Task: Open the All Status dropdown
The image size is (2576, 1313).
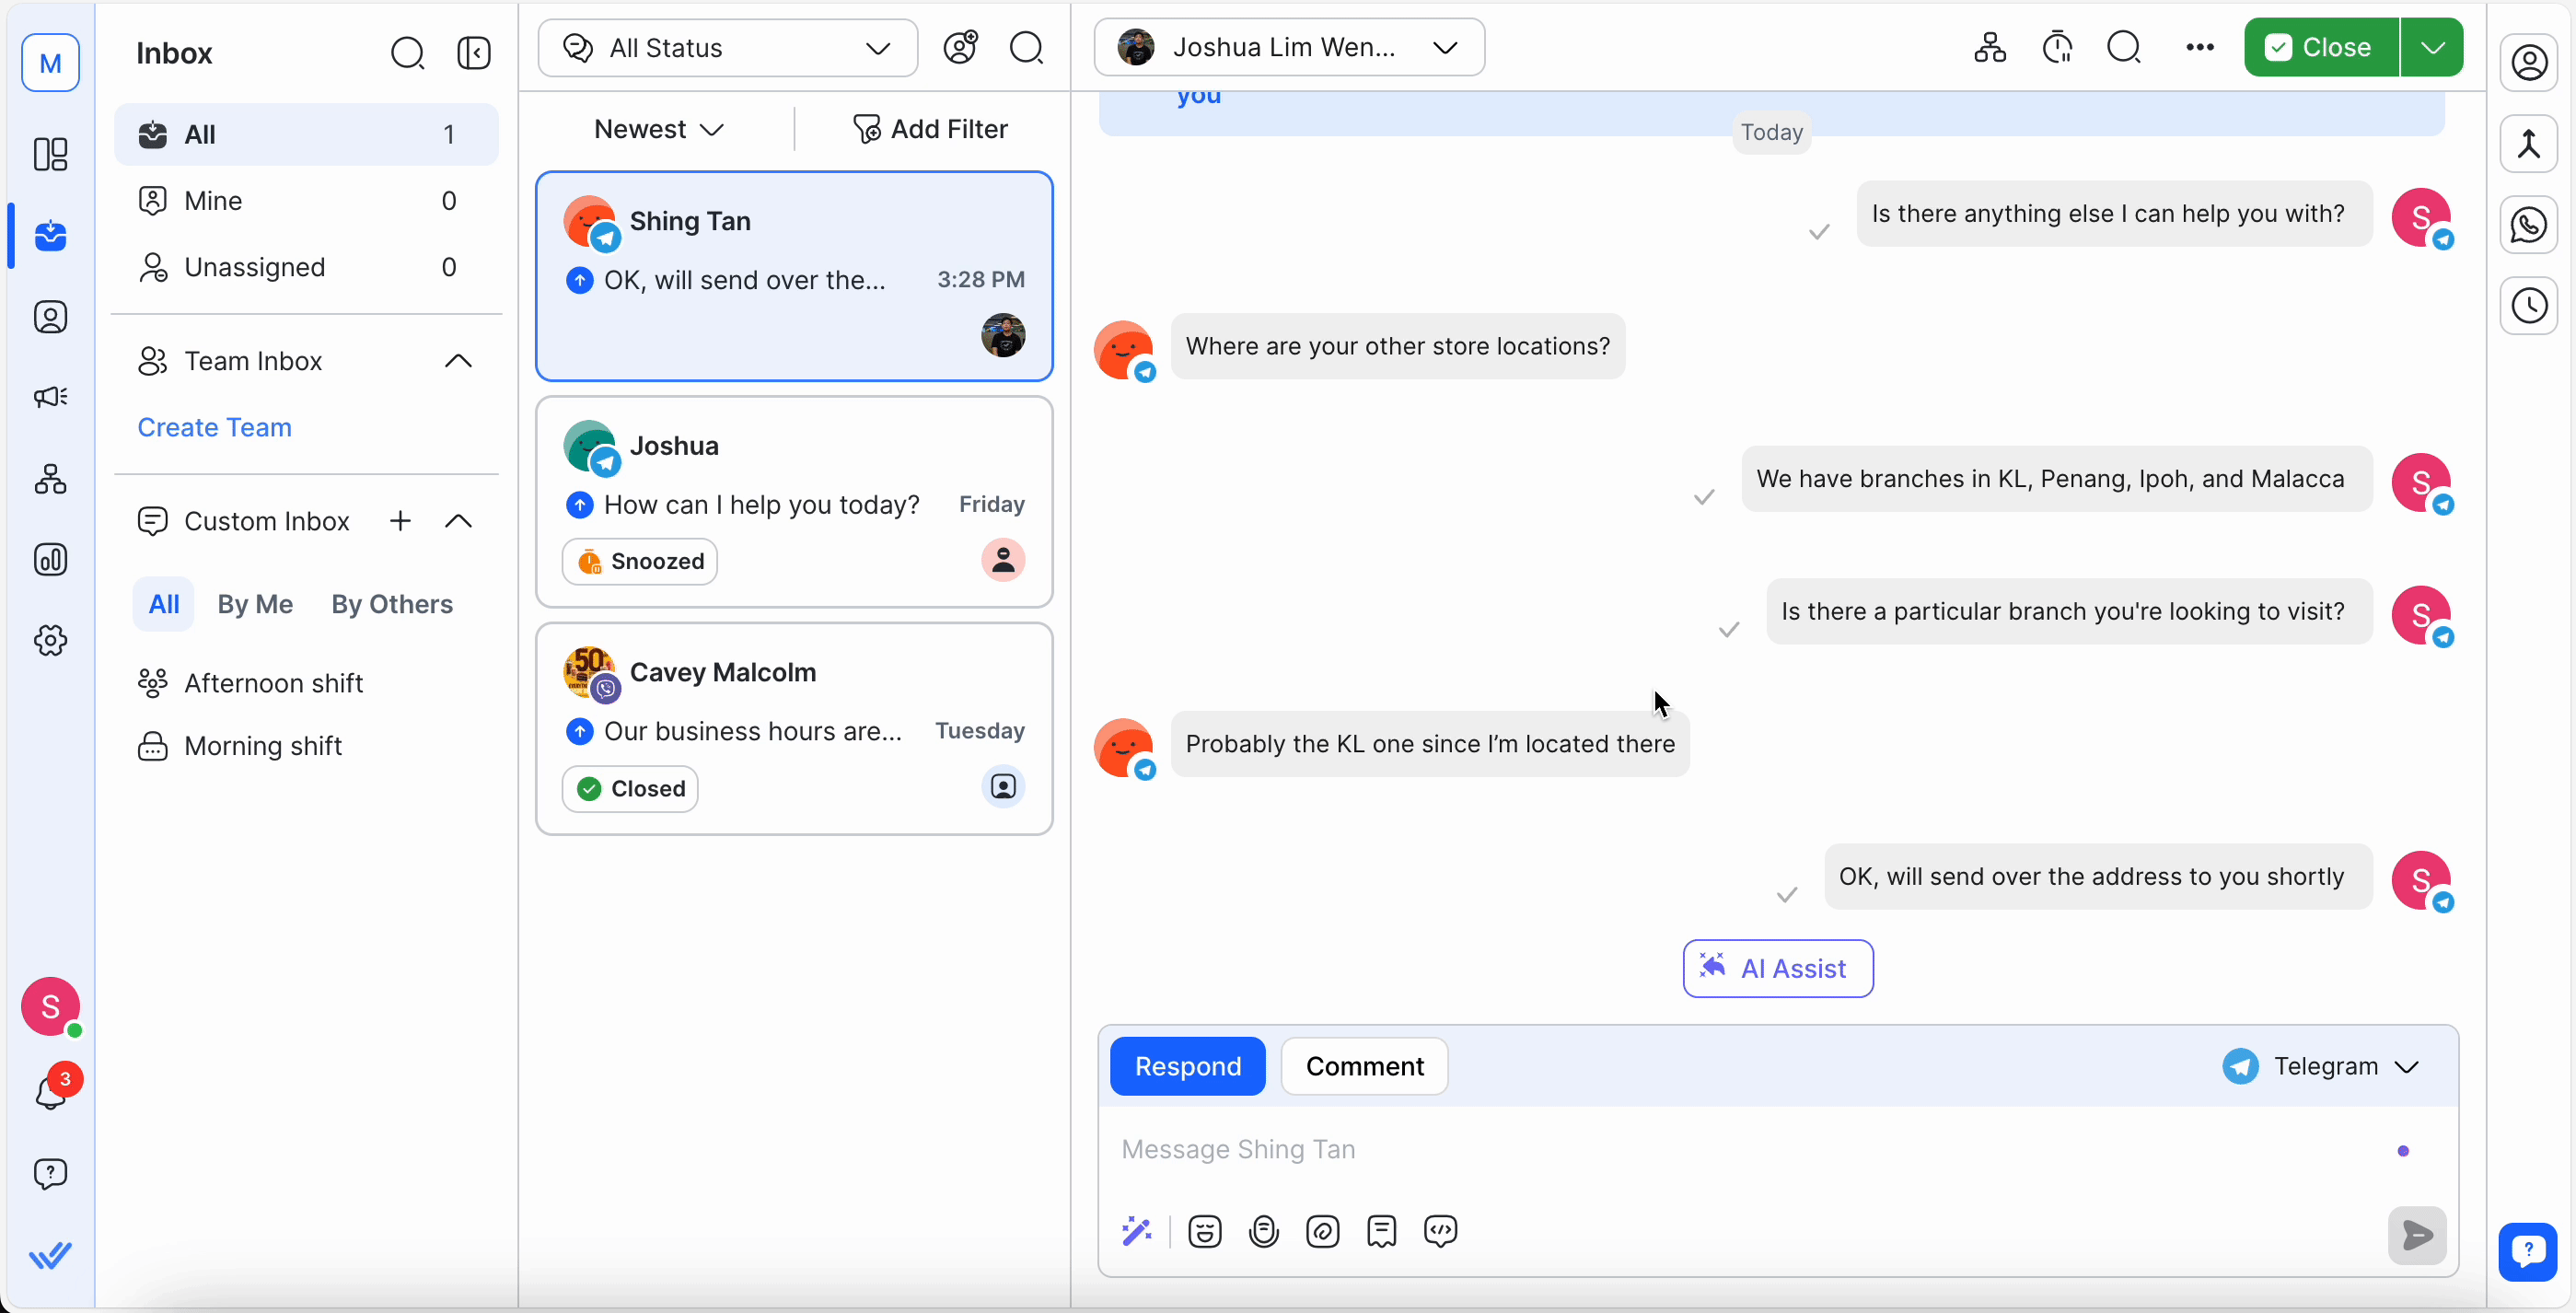Action: coord(727,48)
